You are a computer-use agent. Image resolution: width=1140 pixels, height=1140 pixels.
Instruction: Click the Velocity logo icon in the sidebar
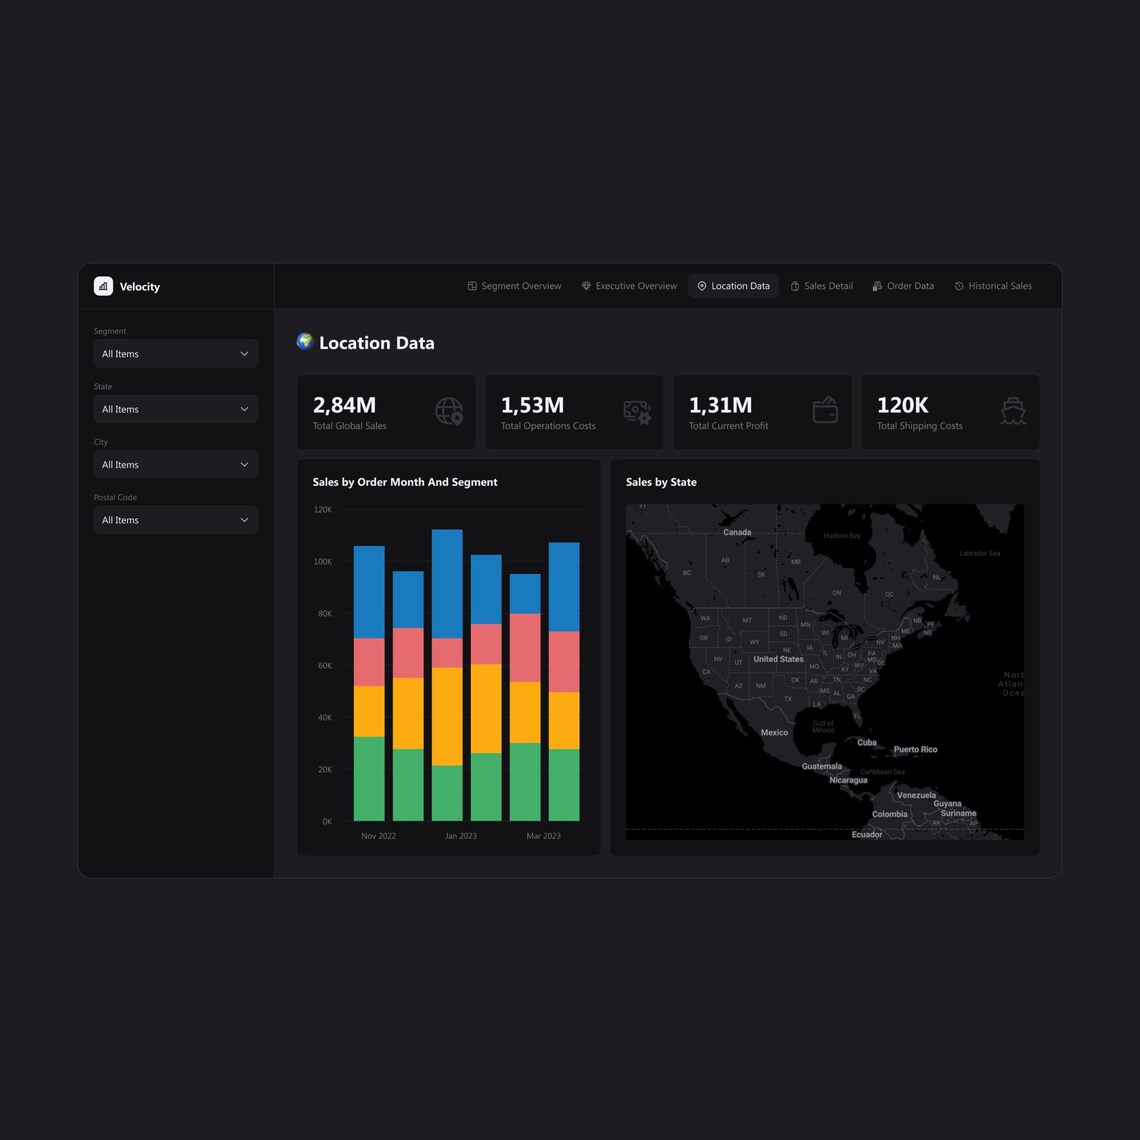[103, 286]
